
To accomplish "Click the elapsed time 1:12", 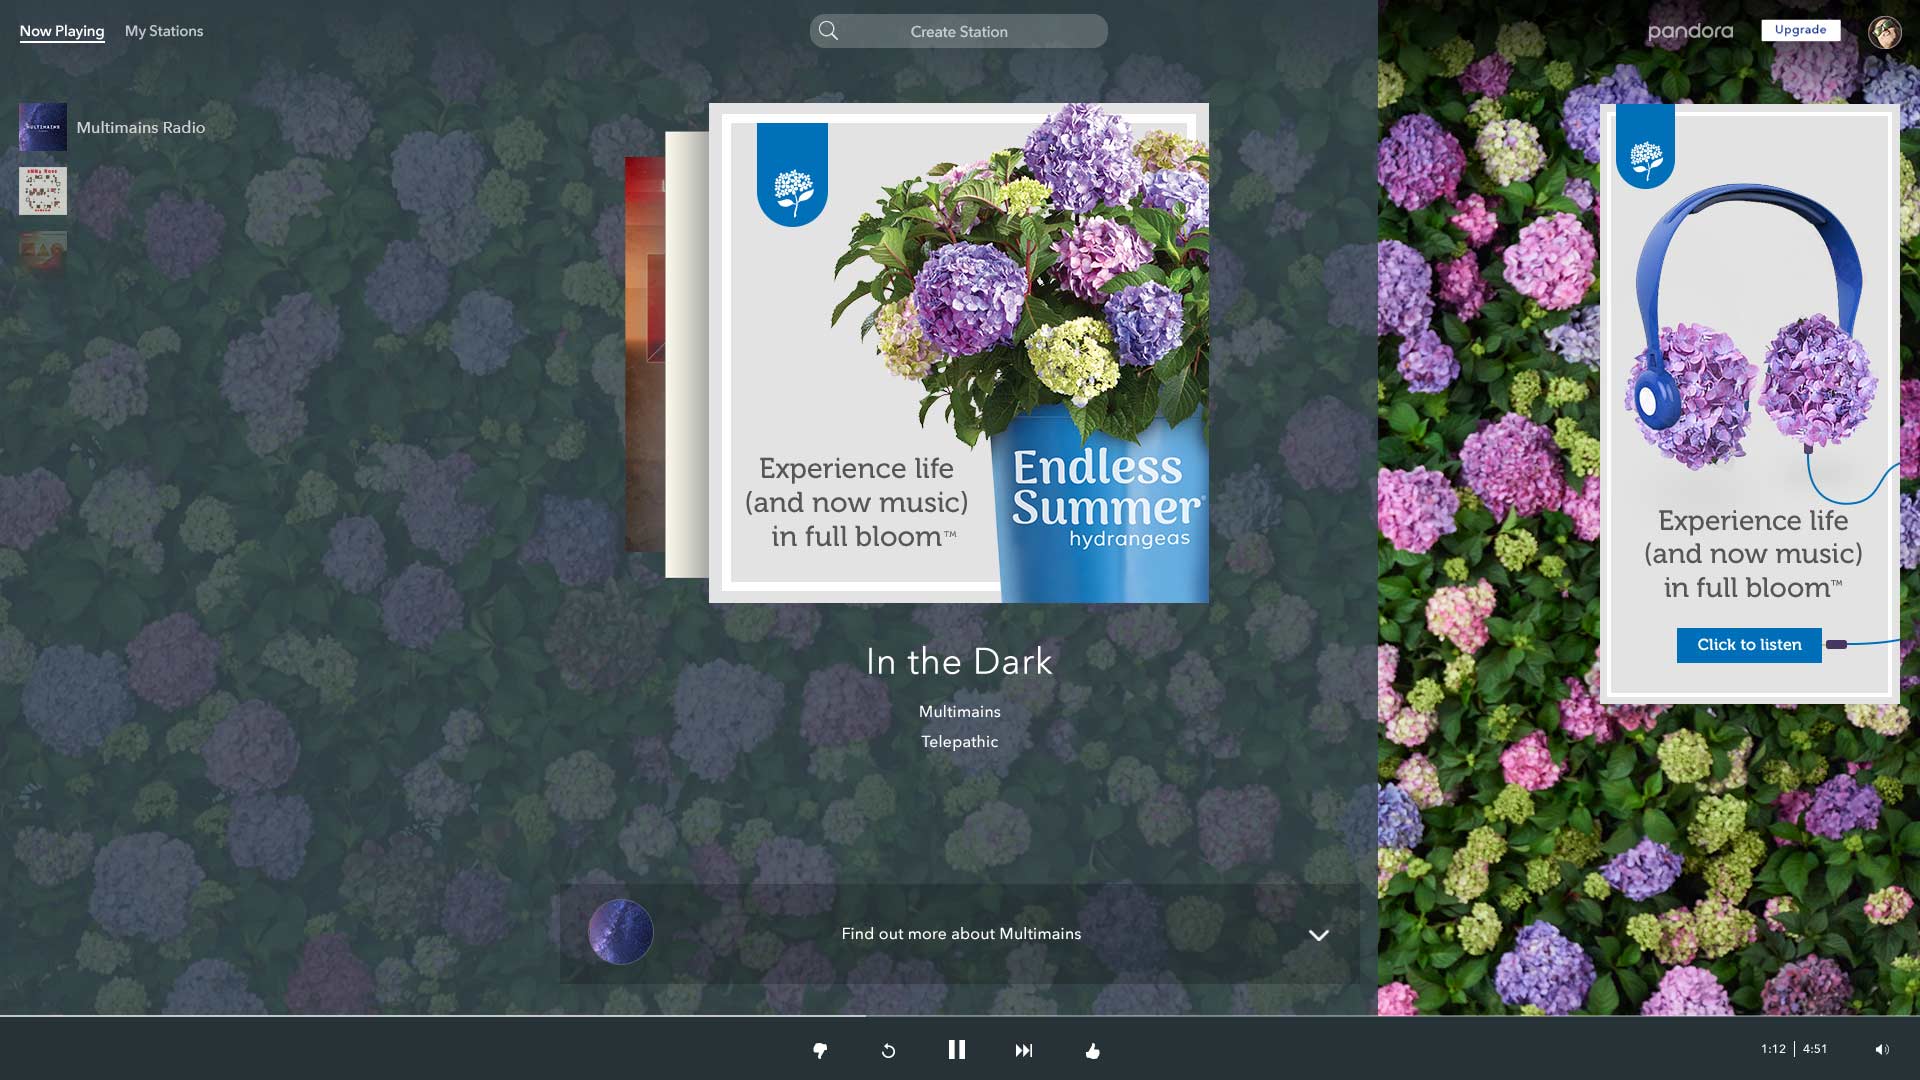I will 1773,1049.
